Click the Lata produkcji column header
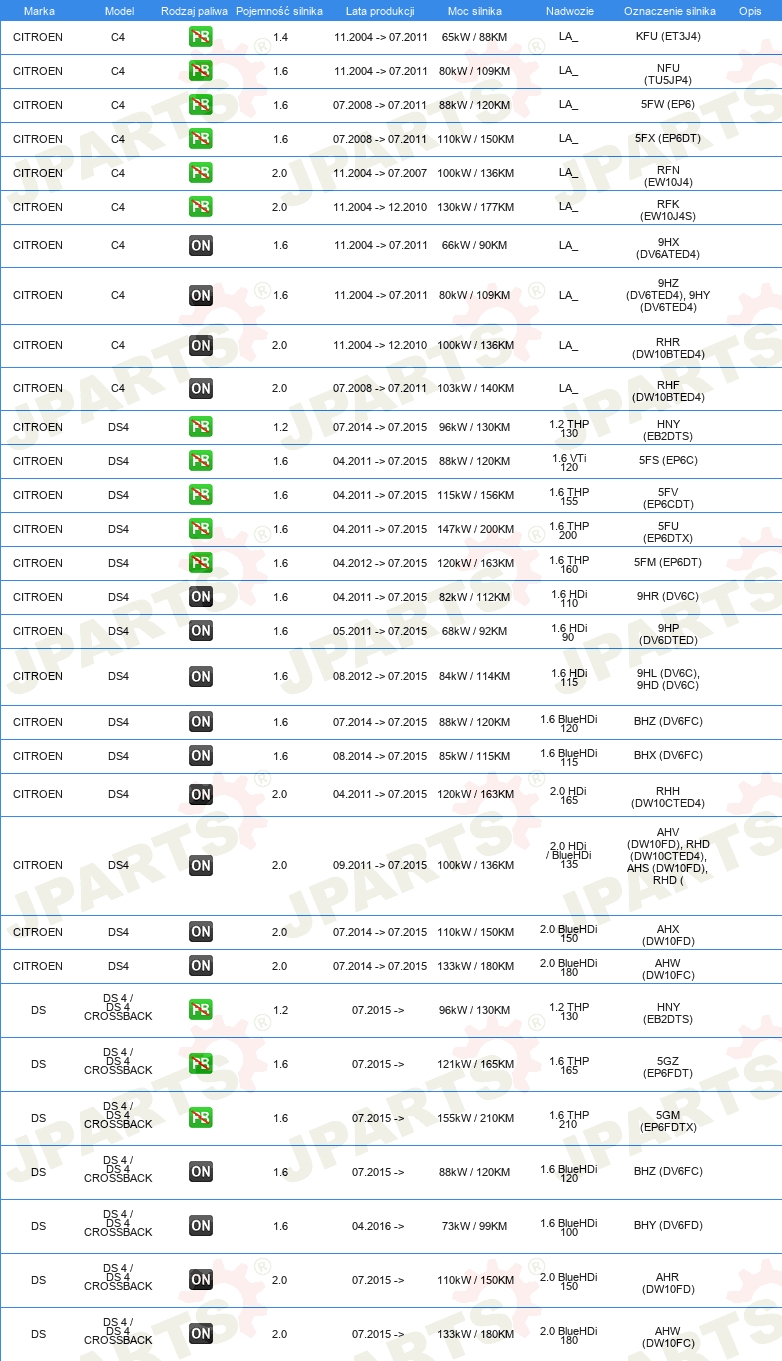 click(378, 11)
